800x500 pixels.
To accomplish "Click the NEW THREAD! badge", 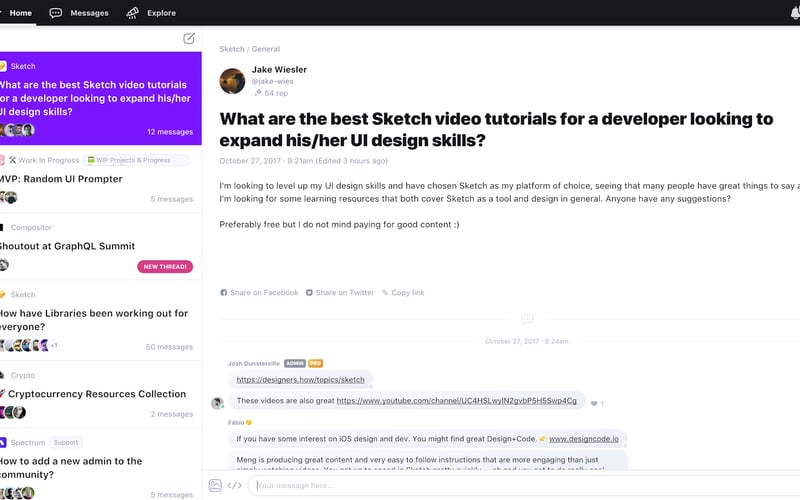I will tap(165, 266).
